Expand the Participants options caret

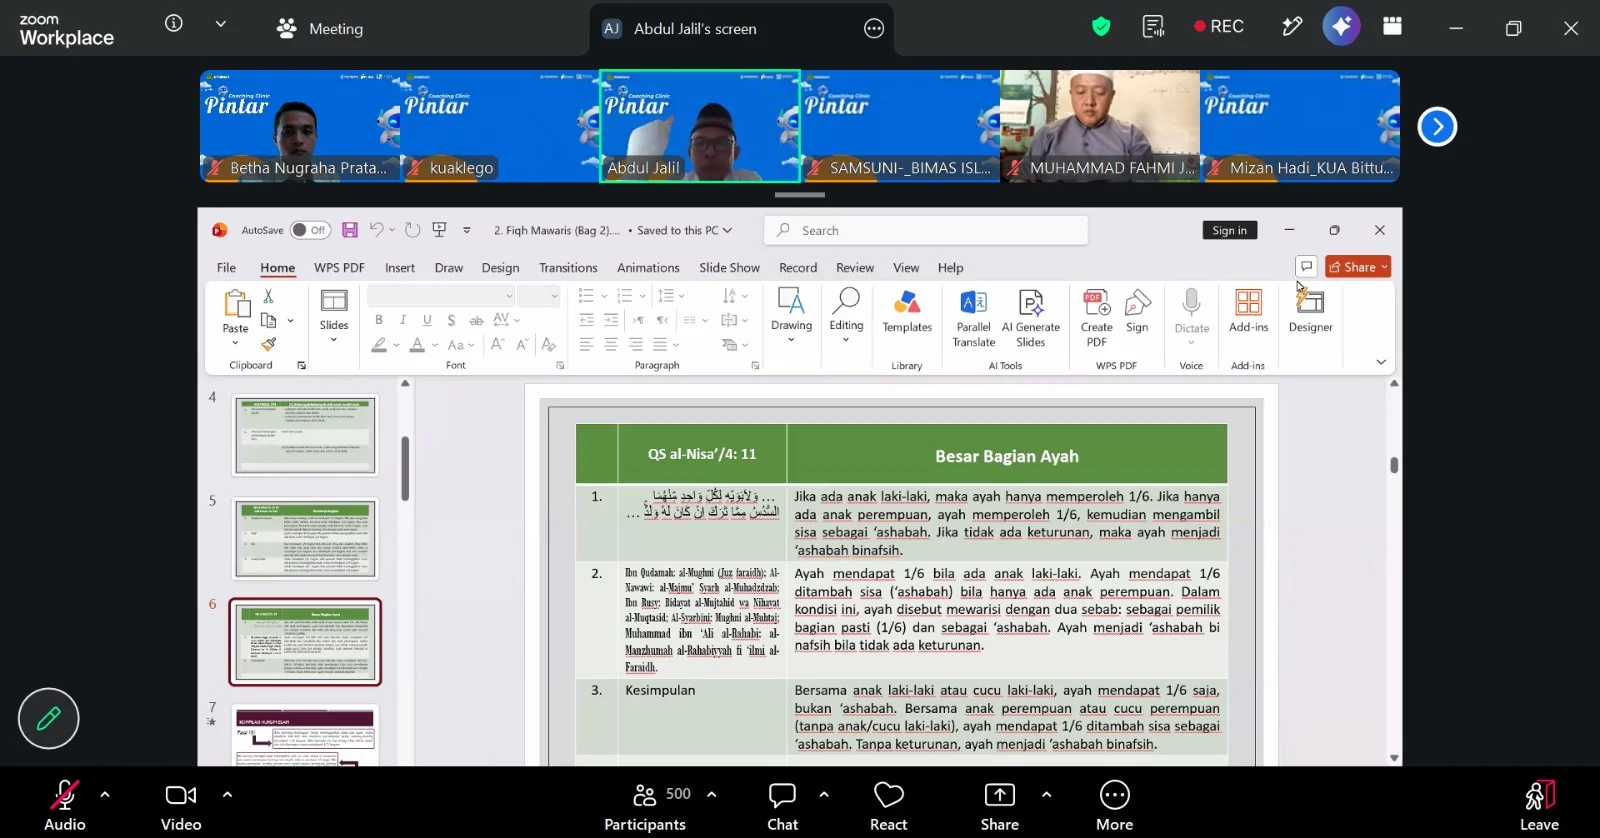click(x=712, y=795)
